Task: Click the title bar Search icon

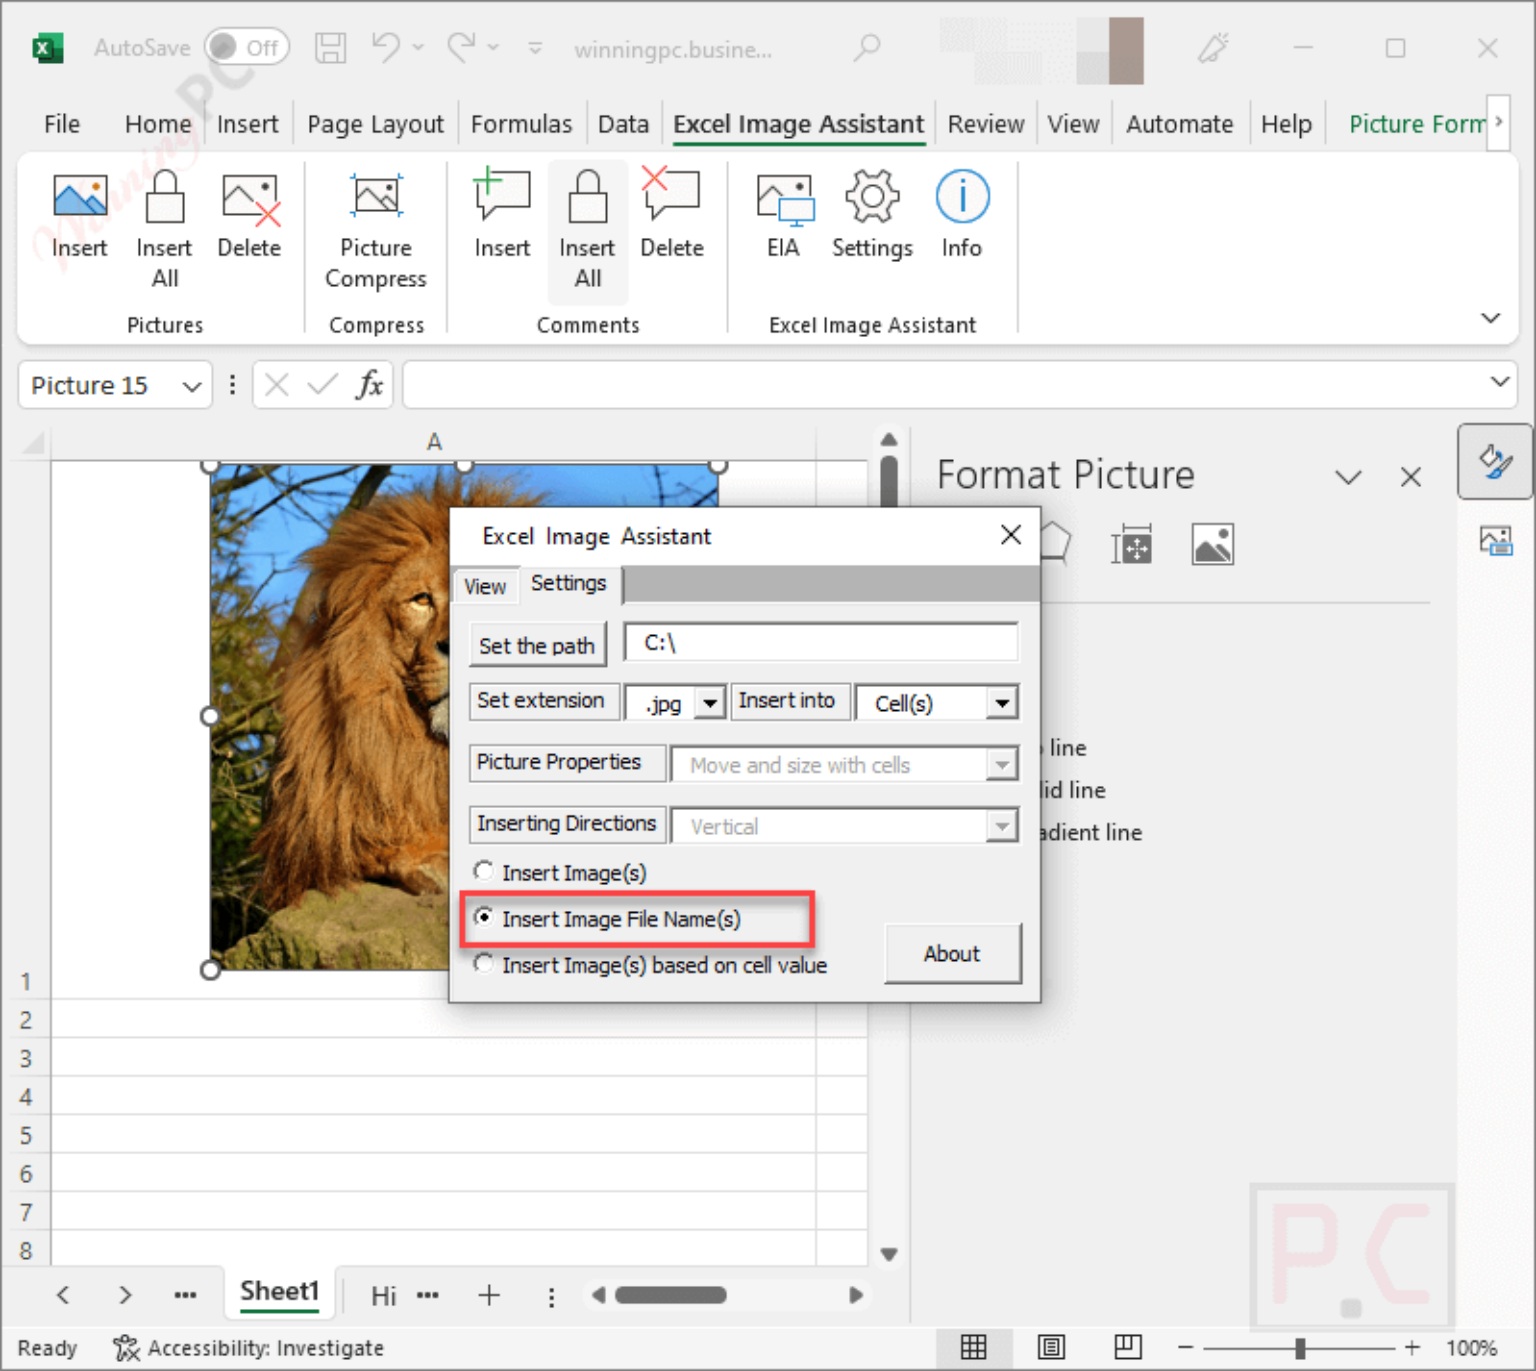Action: (867, 47)
